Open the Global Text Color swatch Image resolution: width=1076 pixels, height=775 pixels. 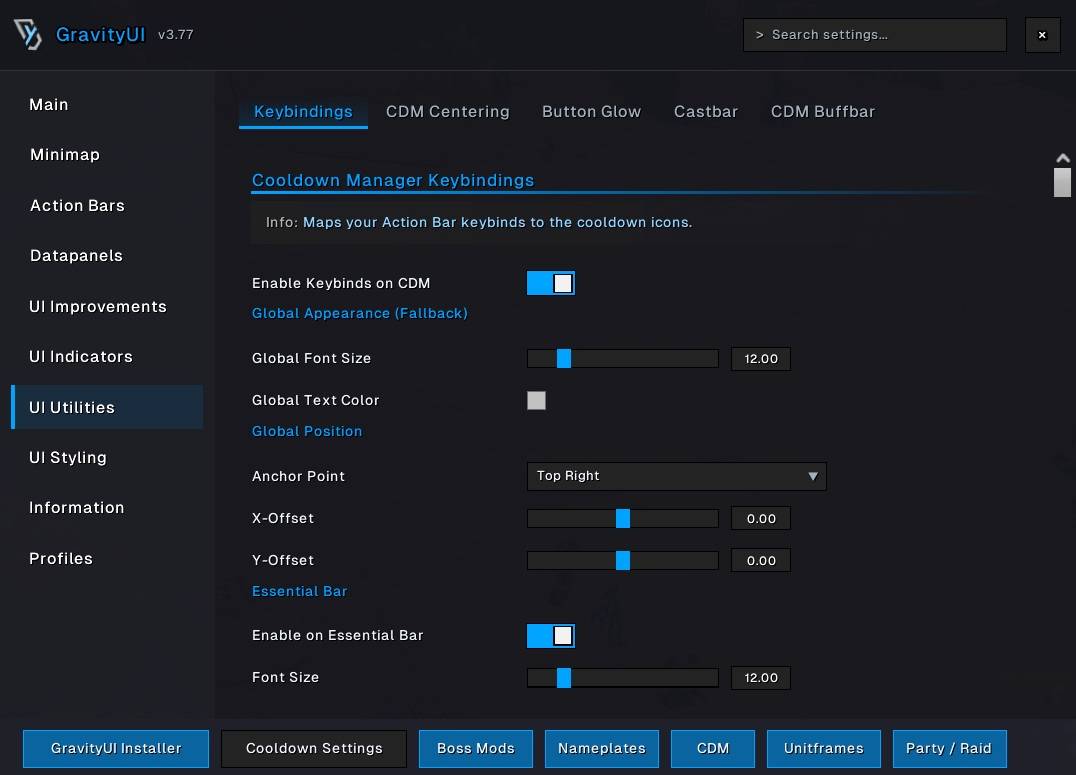click(x=536, y=400)
